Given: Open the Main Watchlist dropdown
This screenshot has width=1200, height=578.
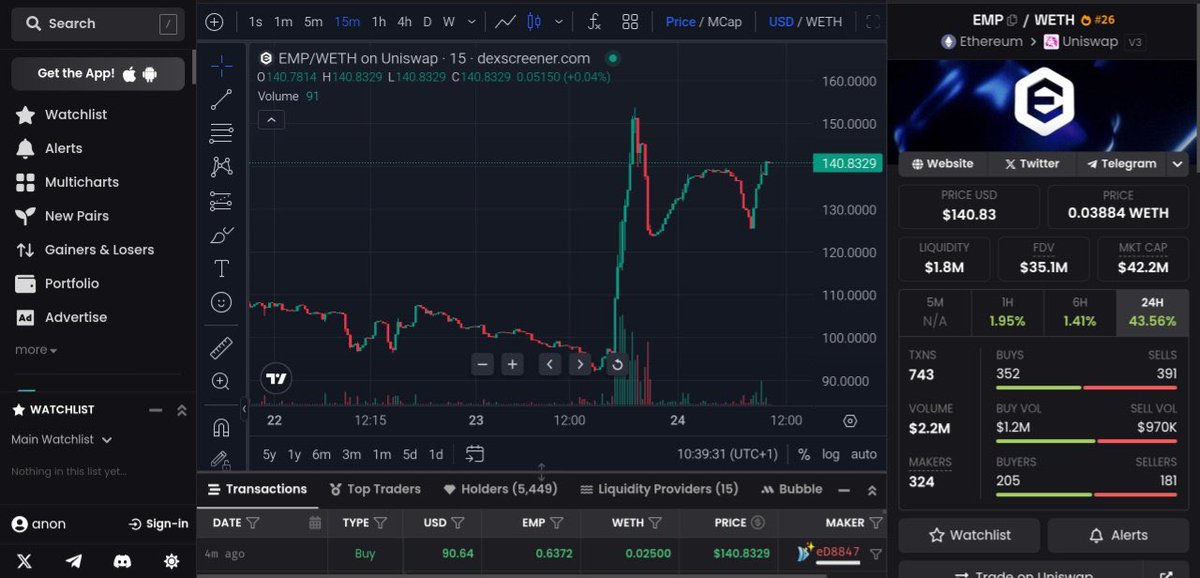Looking at the screenshot, I should (62, 439).
